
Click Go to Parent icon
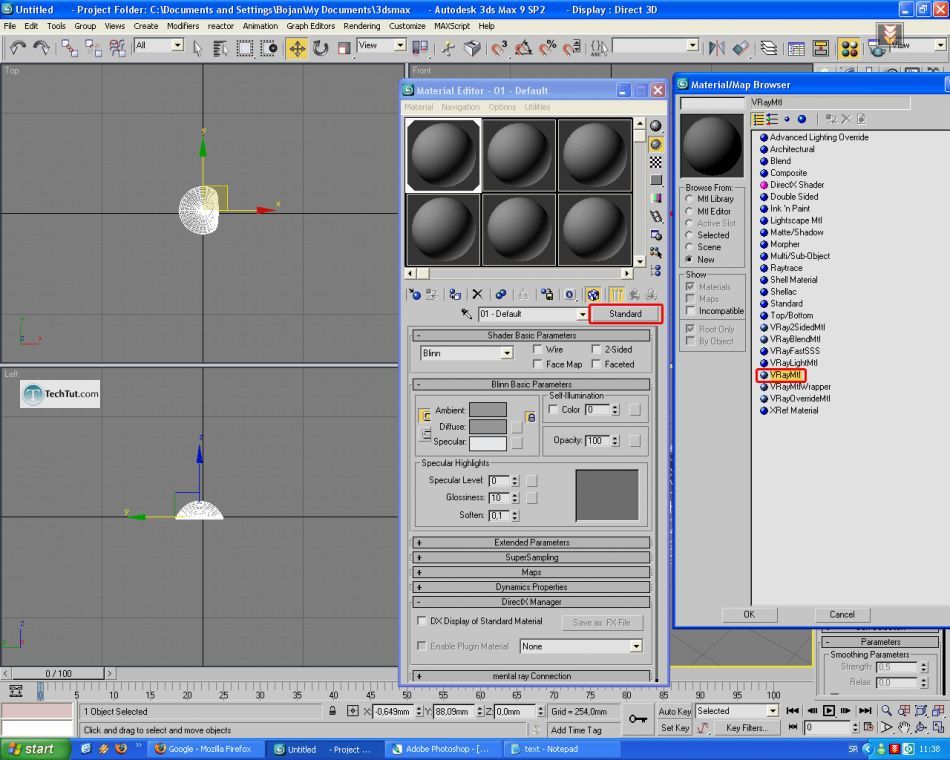point(634,295)
